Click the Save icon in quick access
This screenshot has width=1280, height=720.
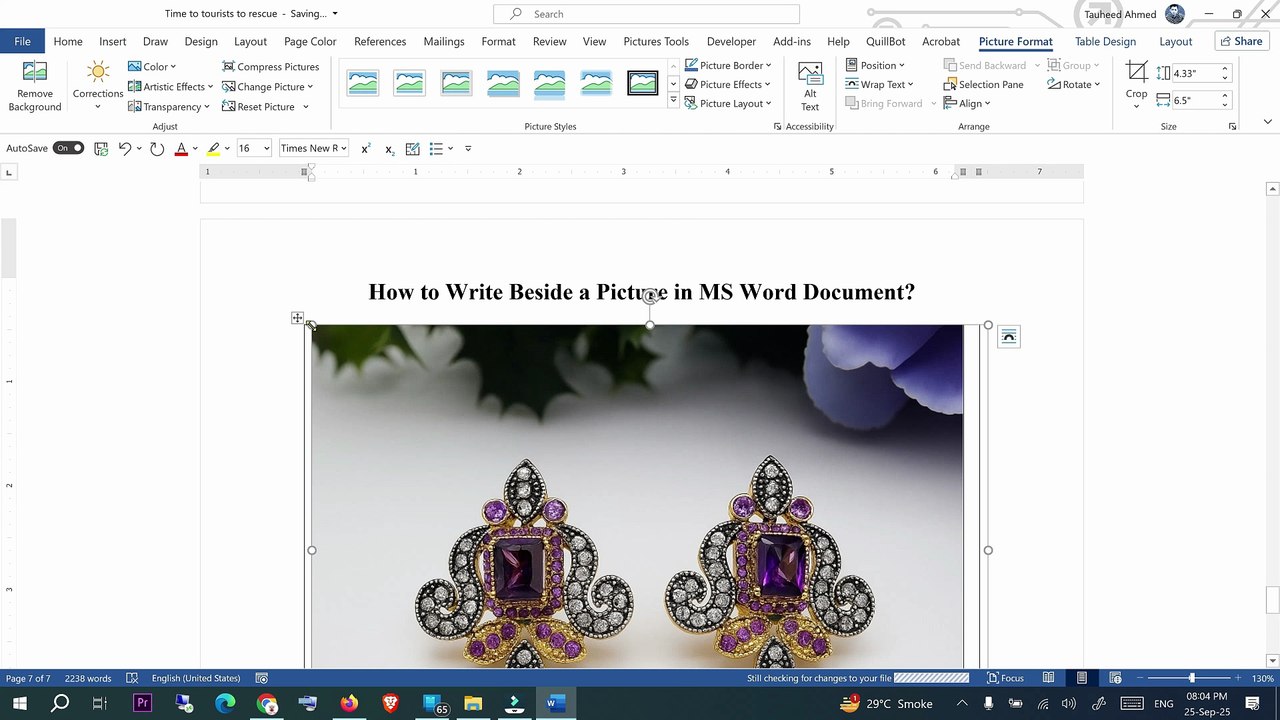coord(101,148)
